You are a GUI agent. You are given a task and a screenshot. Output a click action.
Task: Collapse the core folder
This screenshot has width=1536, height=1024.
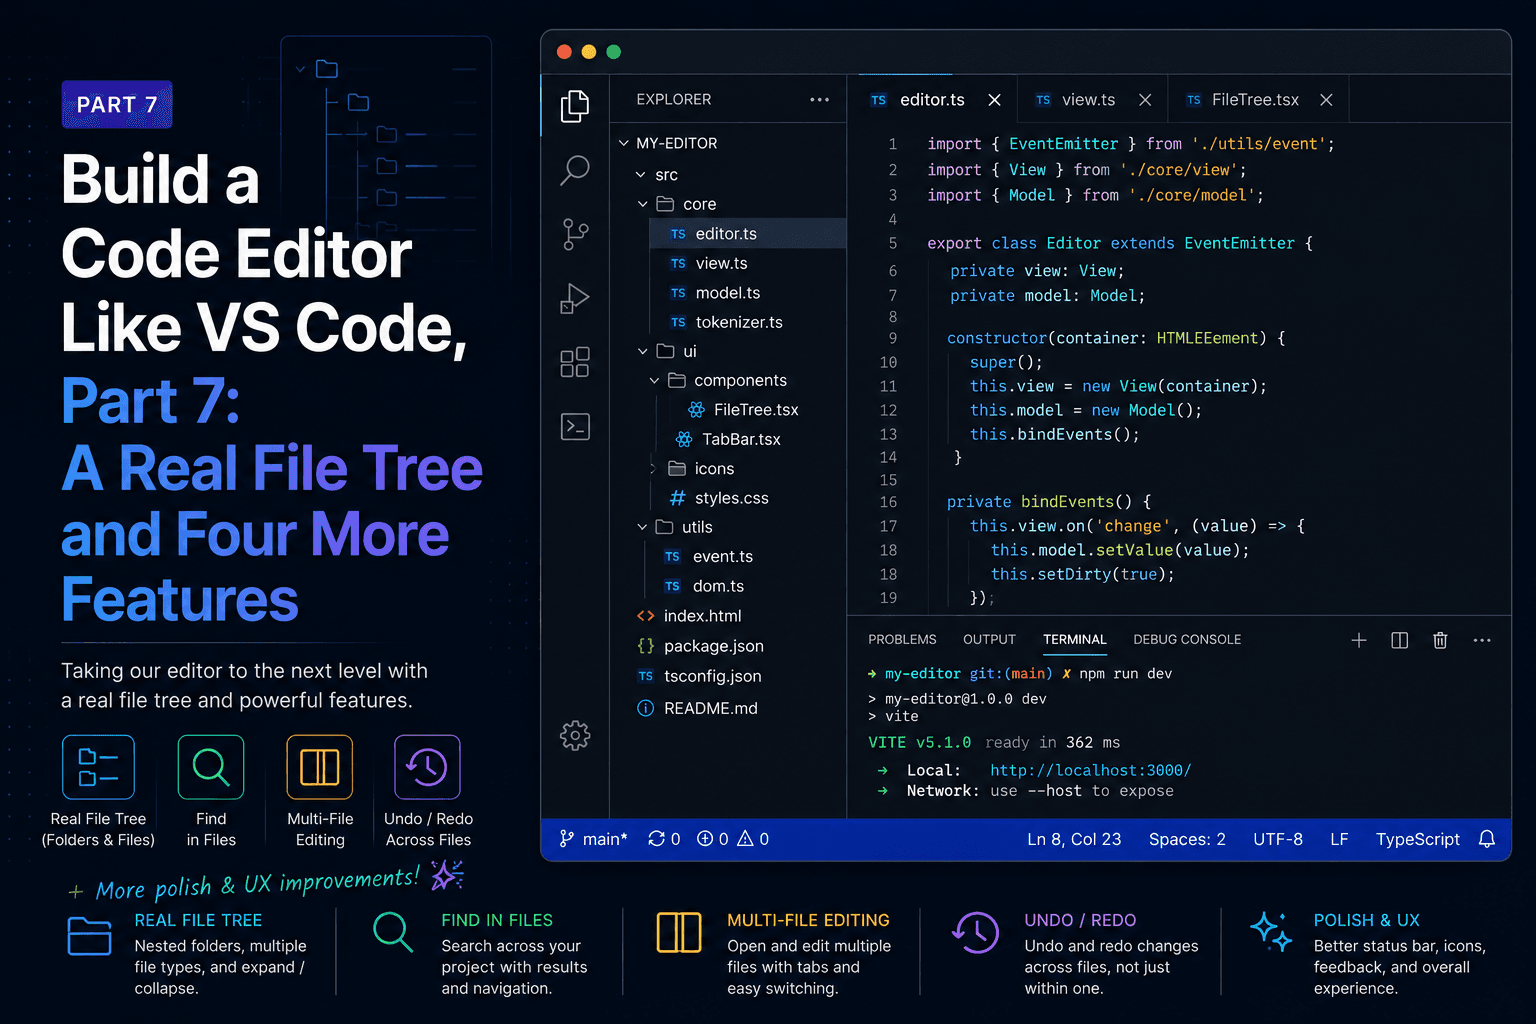point(643,204)
